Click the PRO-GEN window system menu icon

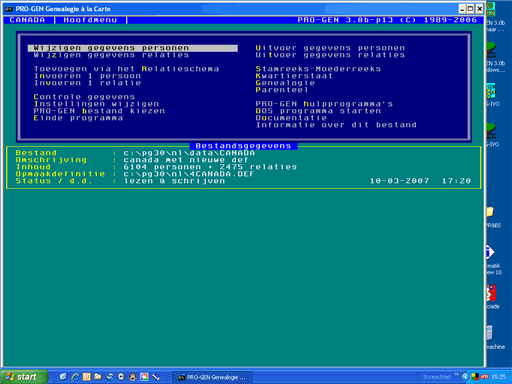[9, 9]
